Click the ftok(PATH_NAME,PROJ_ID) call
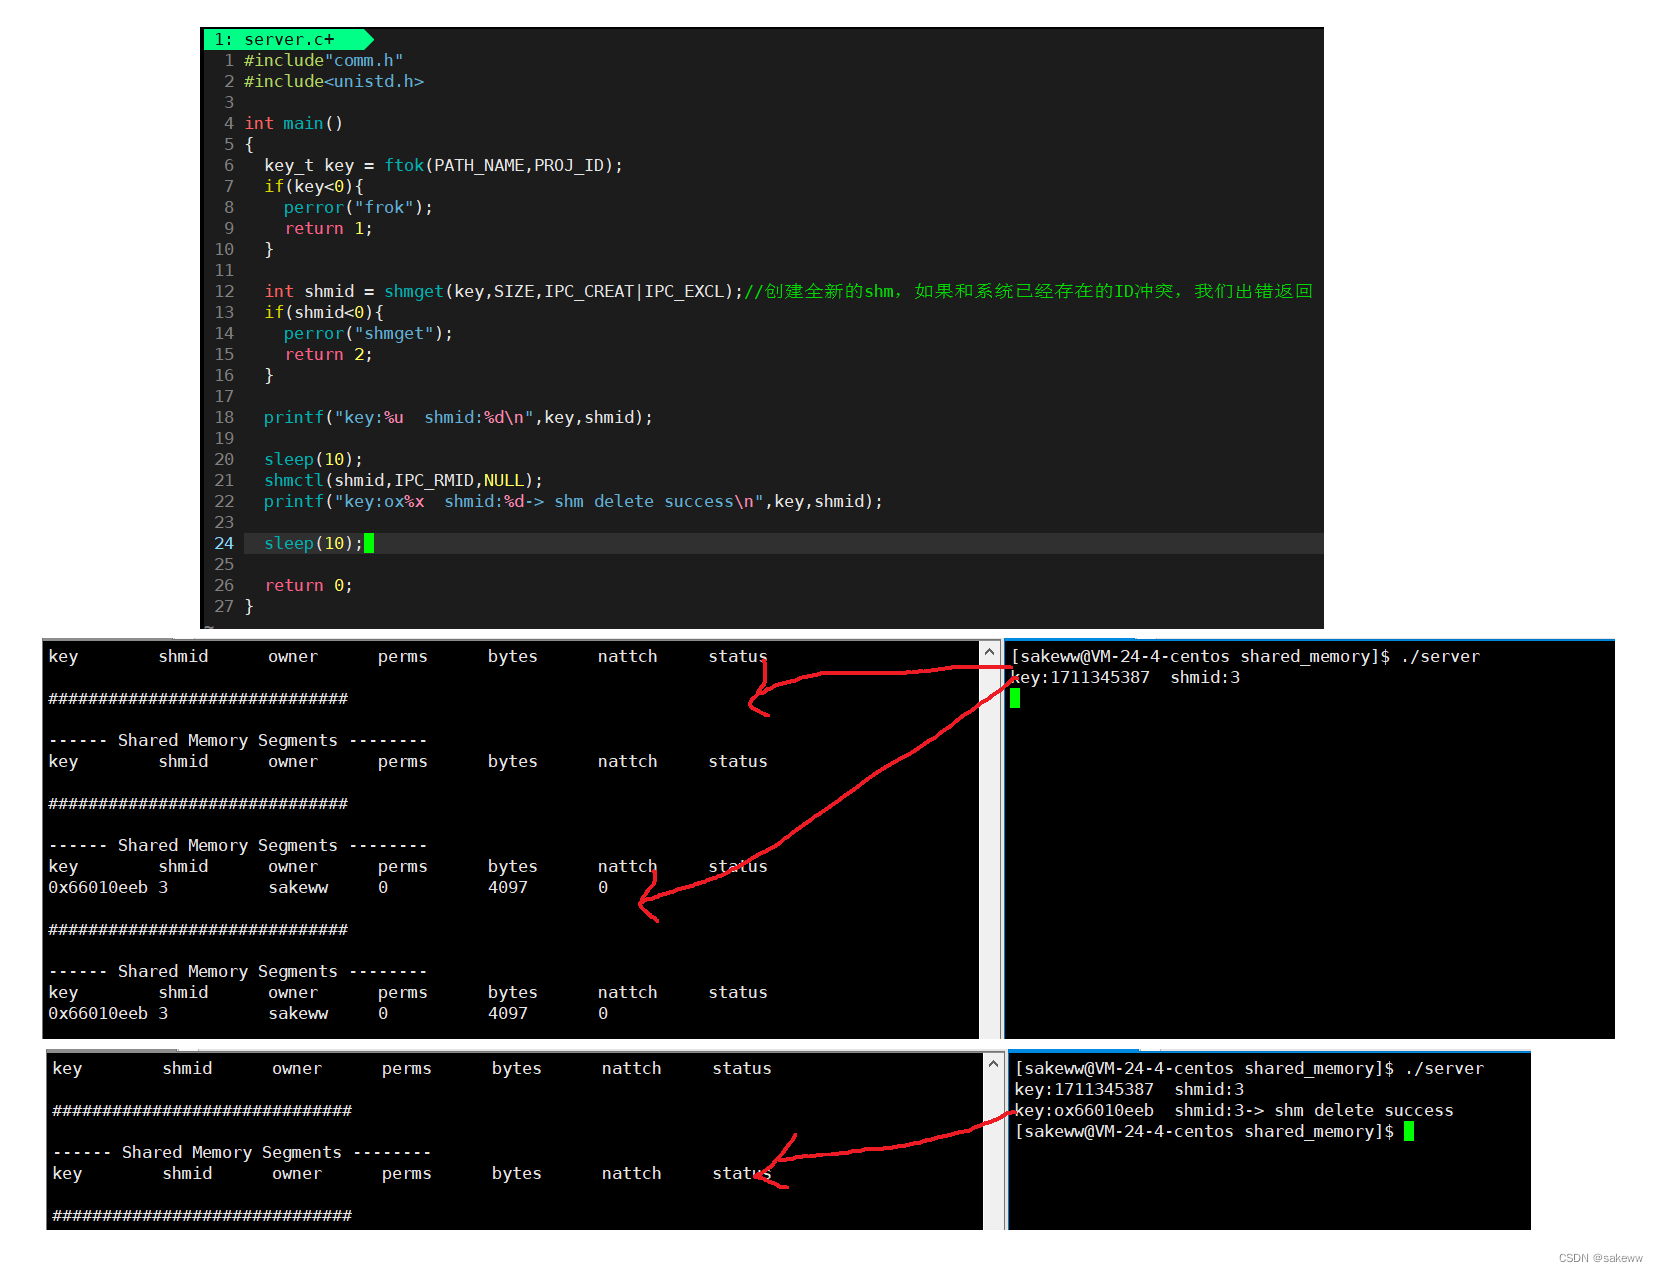Viewport: 1658px width, 1272px height. point(503,165)
